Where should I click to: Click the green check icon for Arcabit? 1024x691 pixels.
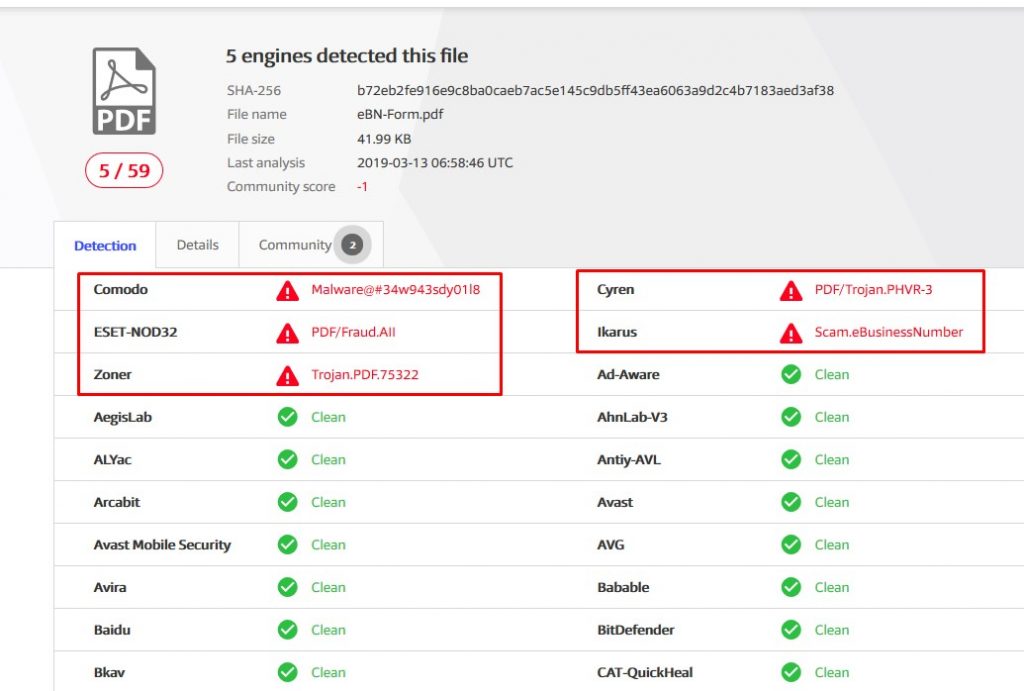click(287, 502)
